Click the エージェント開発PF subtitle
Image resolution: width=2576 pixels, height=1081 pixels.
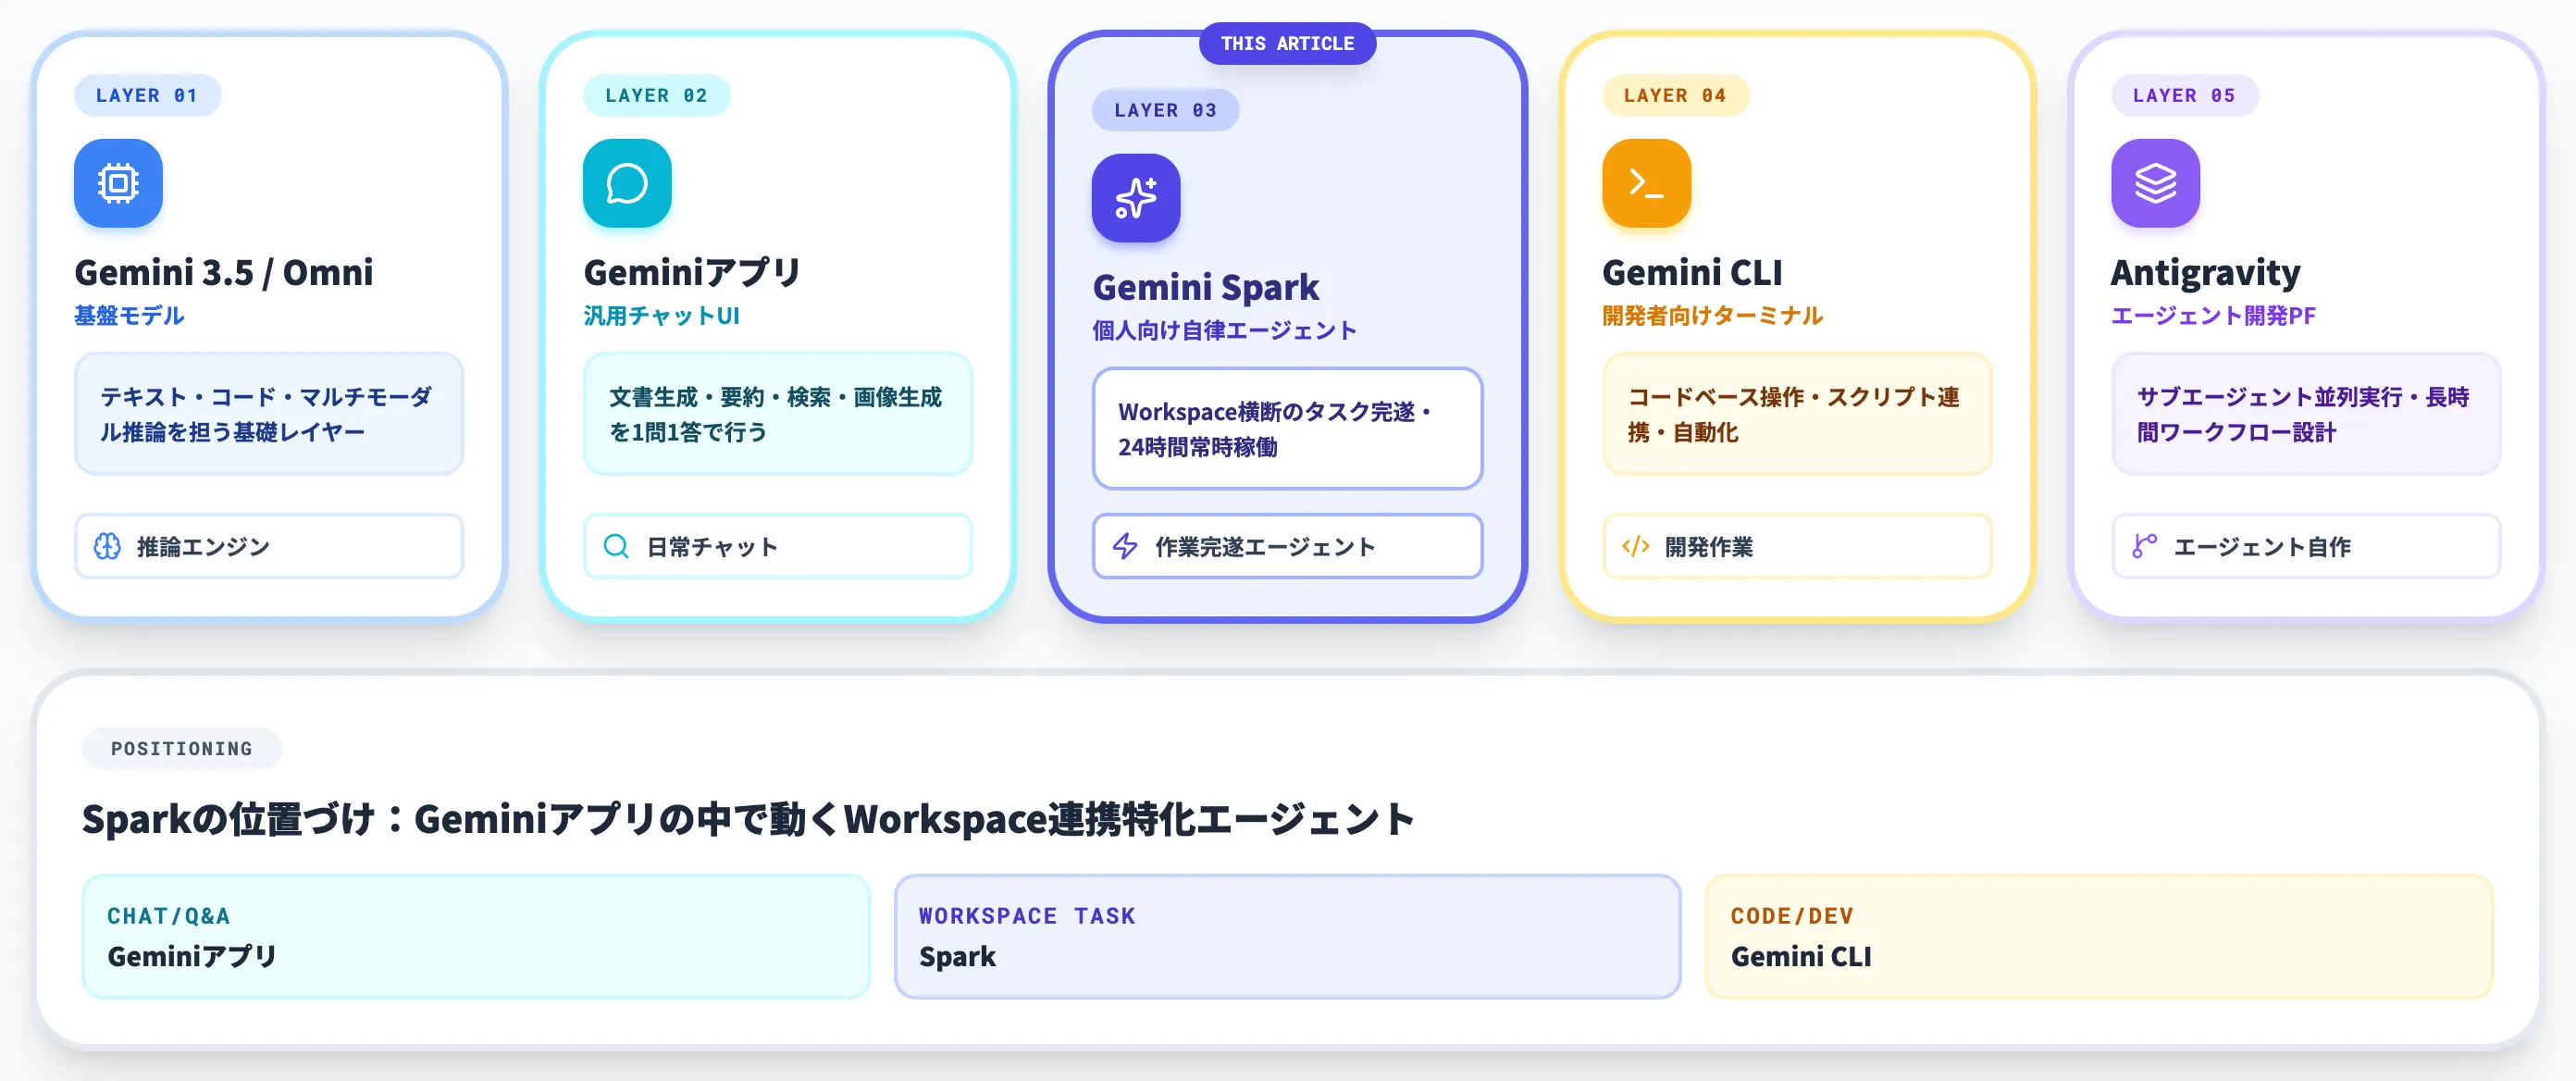[2213, 316]
